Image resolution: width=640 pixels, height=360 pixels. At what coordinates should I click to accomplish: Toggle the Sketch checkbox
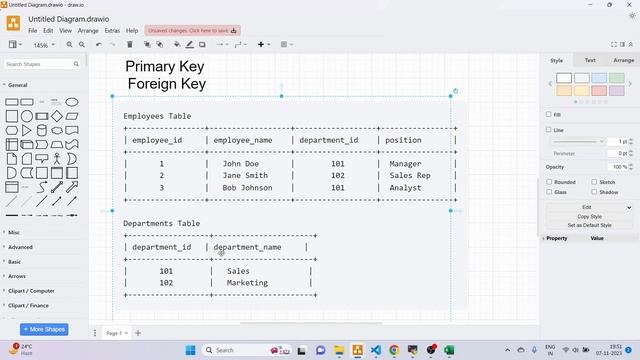(x=594, y=182)
